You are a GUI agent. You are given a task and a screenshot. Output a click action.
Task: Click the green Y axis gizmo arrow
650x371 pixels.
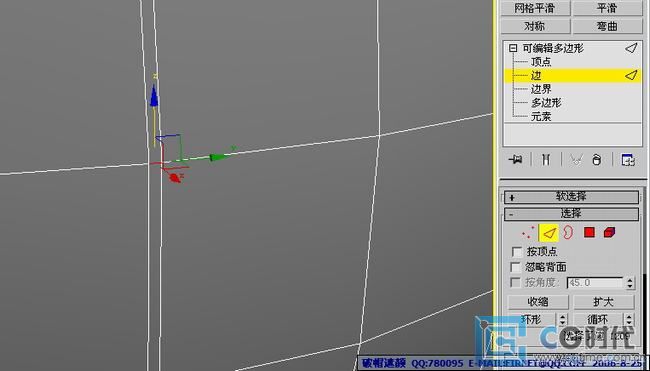pyautogui.click(x=218, y=157)
